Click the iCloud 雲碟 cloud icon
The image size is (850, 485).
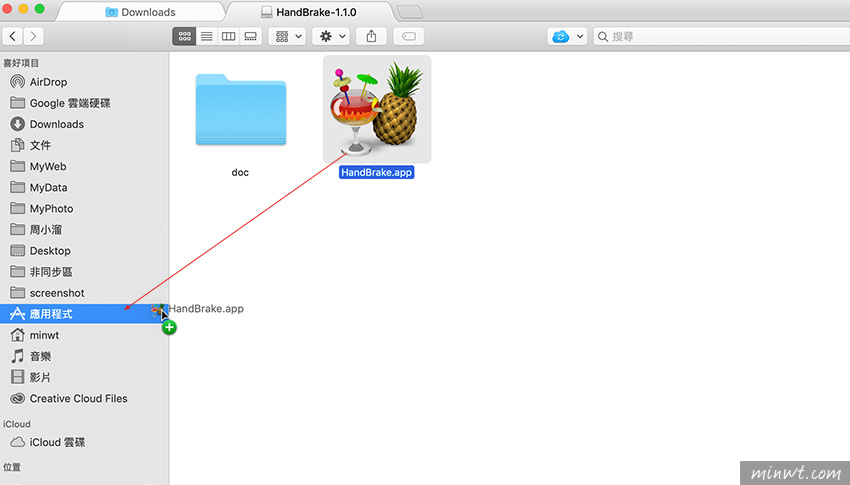coord(17,443)
